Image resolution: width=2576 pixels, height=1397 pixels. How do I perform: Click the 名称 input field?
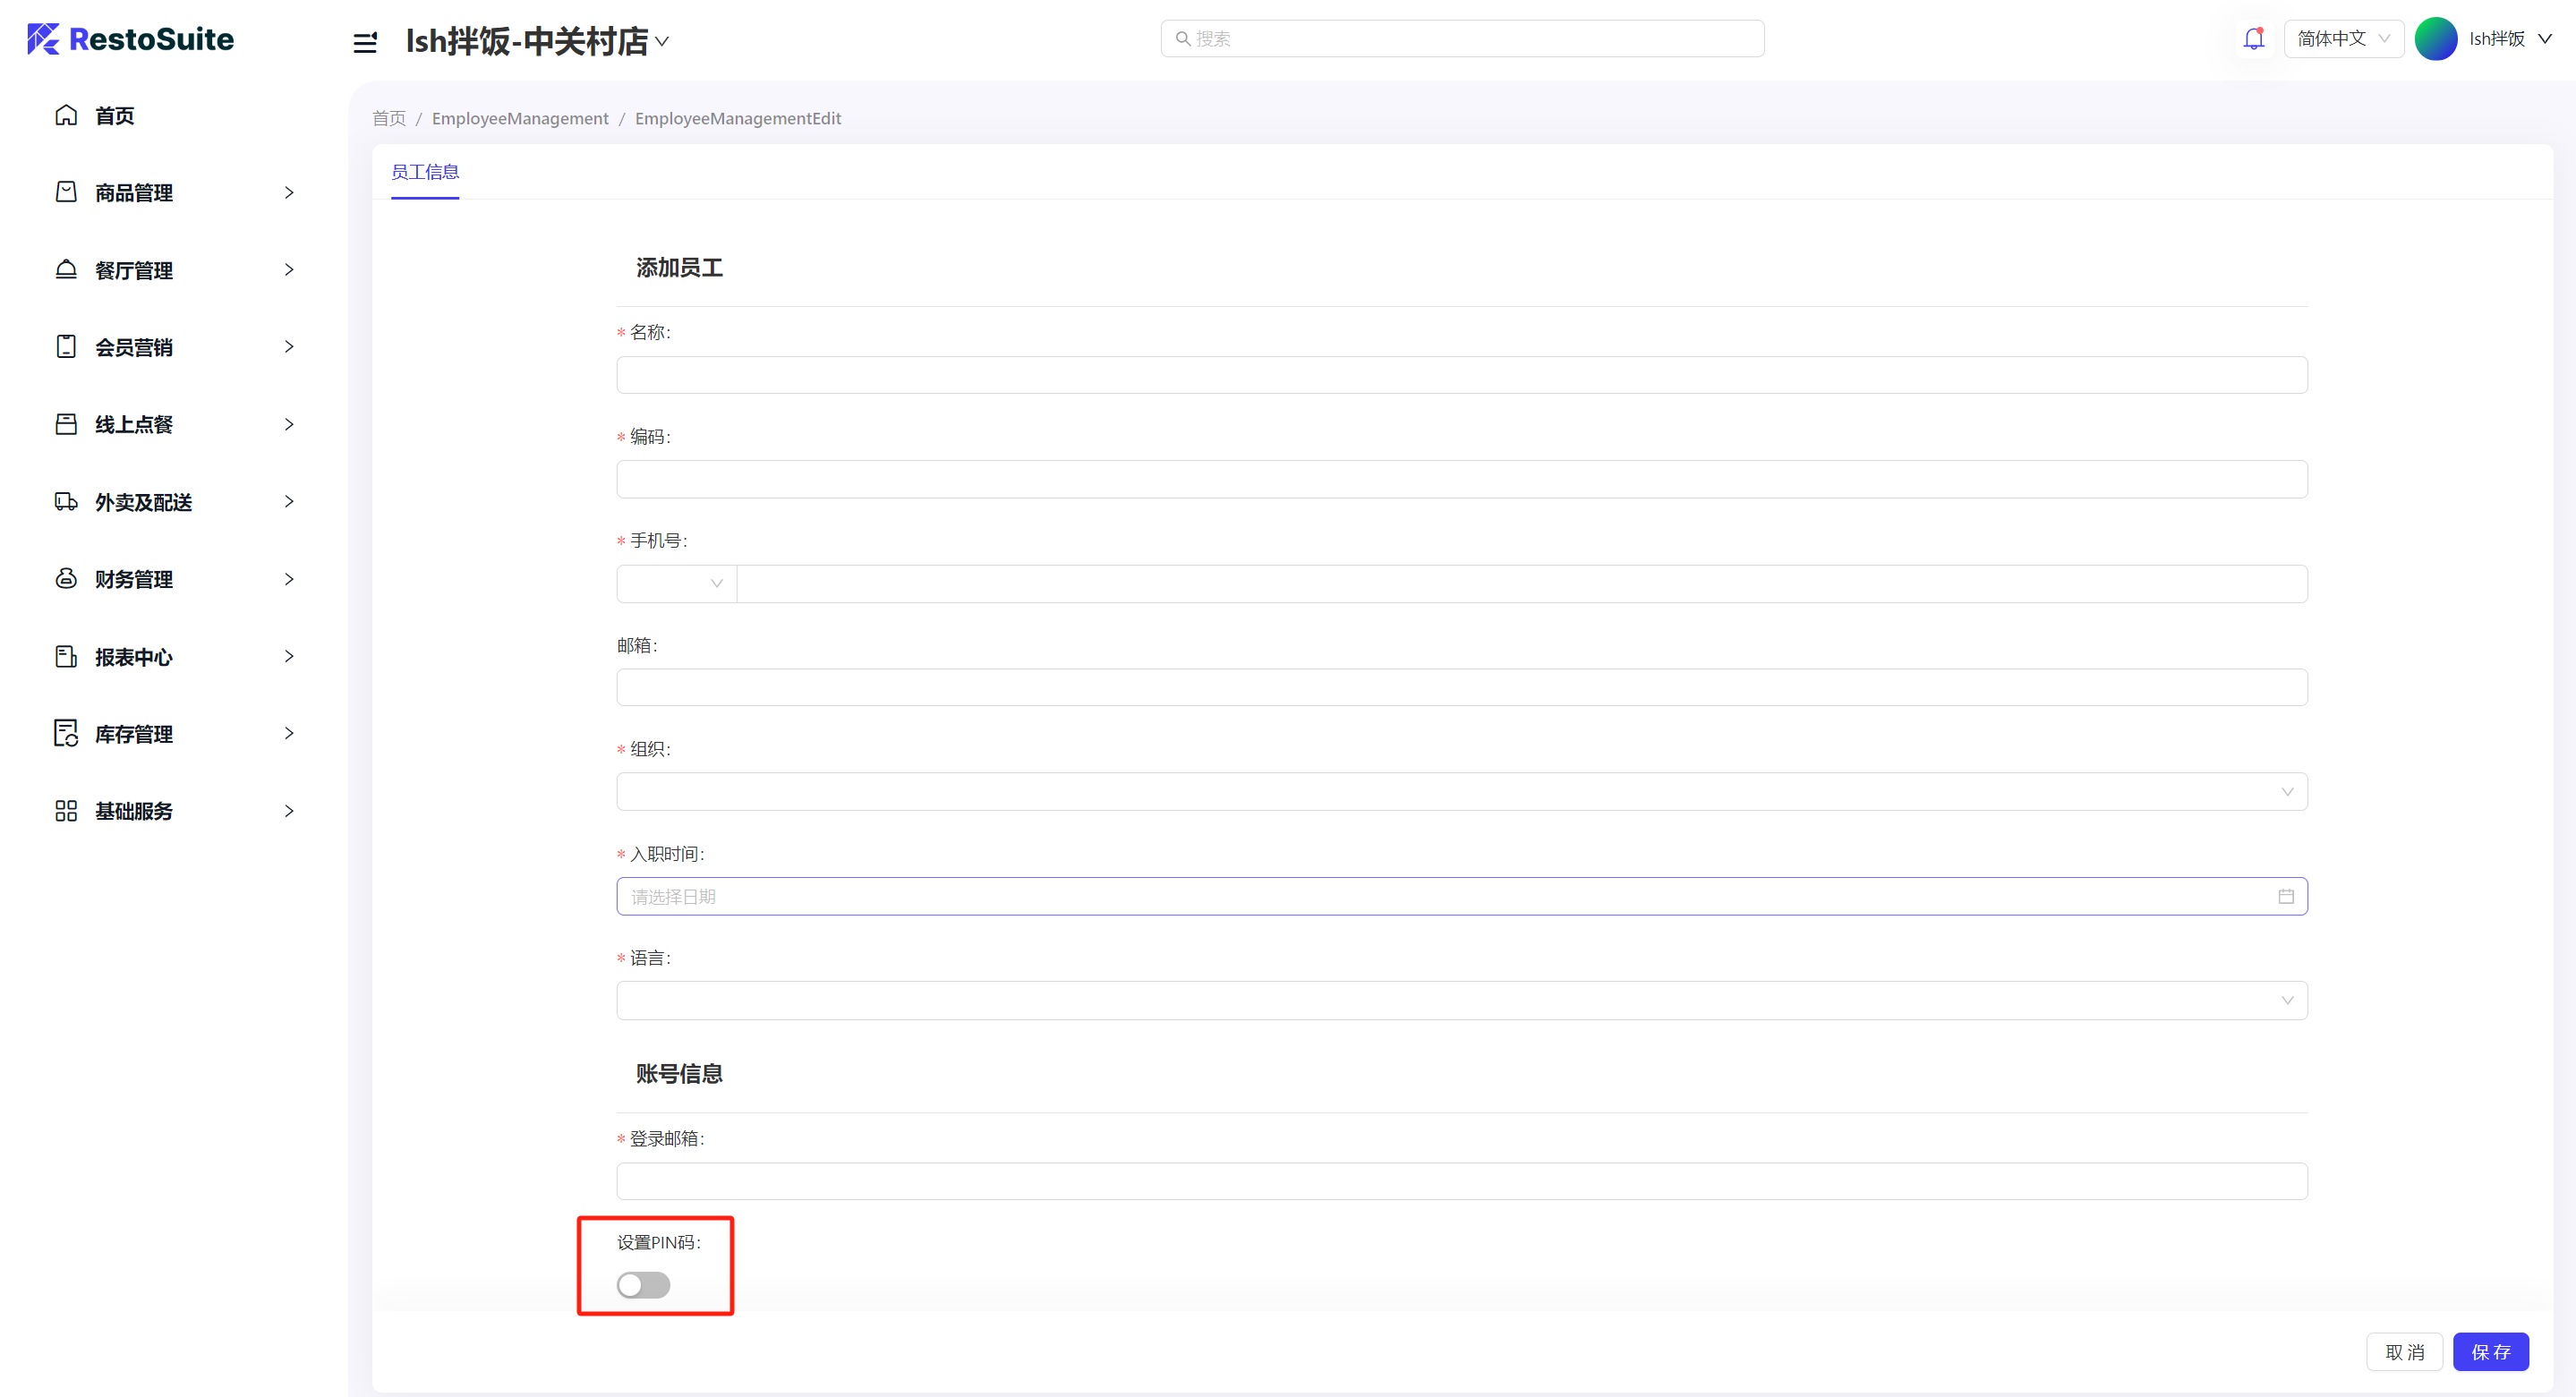pyautogui.click(x=1462, y=375)
